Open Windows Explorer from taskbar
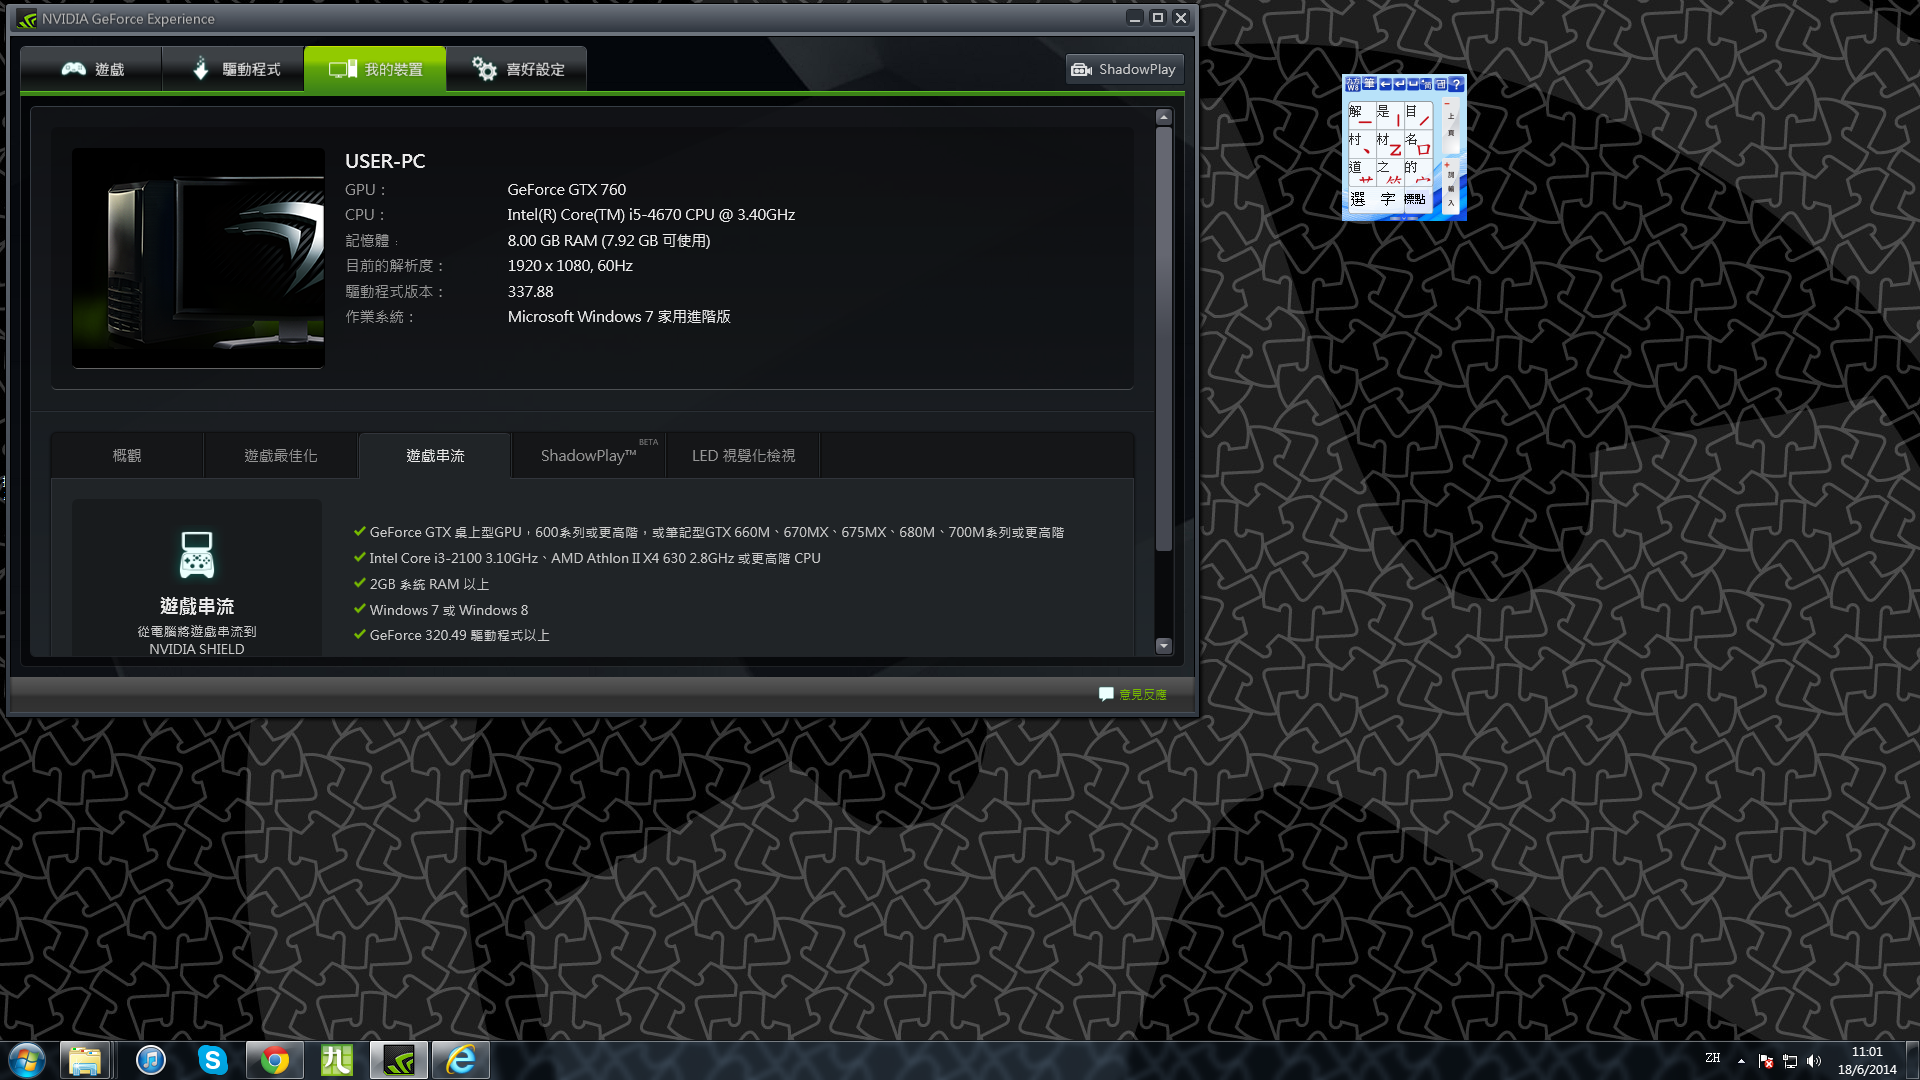This screenshot has height=1080, width=1920. 85,1060
